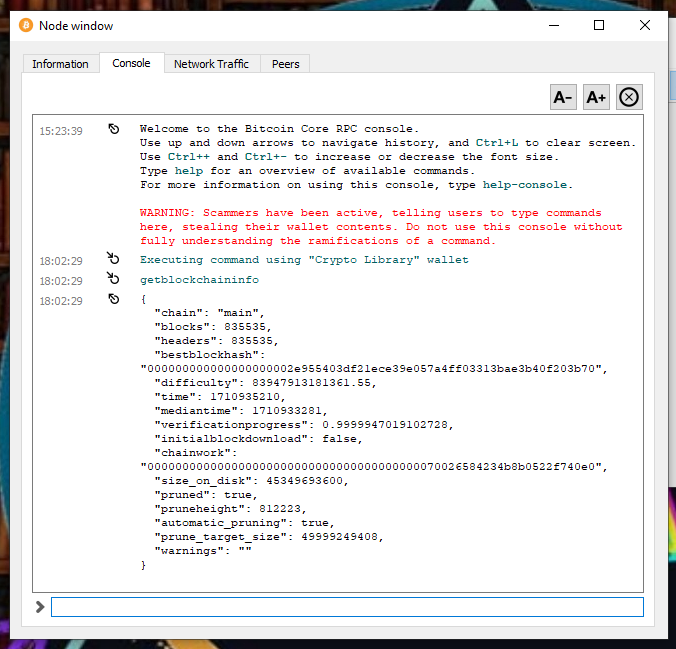Switch to the Information tab

60,64
